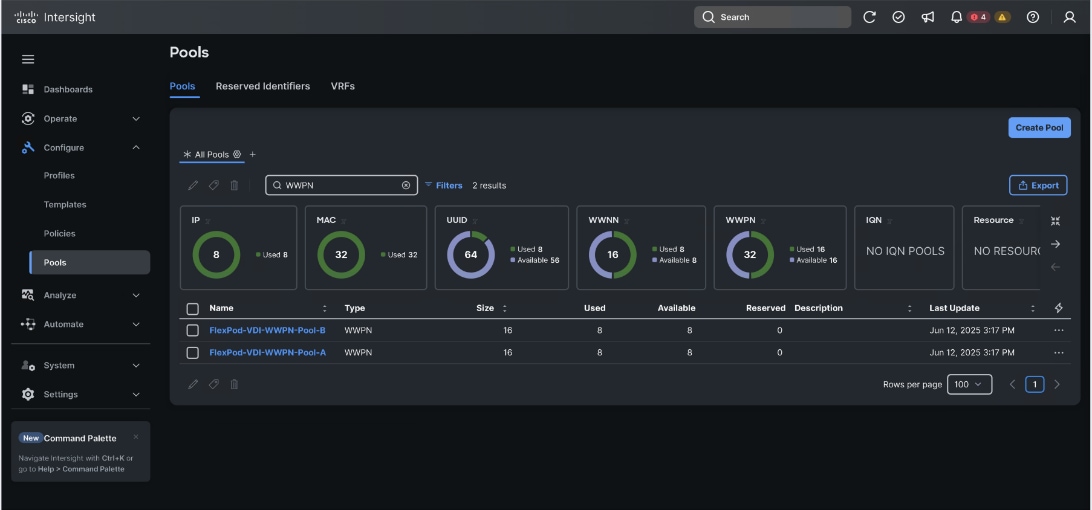Click the Automate sidebar icon

[x=28, y=324]
